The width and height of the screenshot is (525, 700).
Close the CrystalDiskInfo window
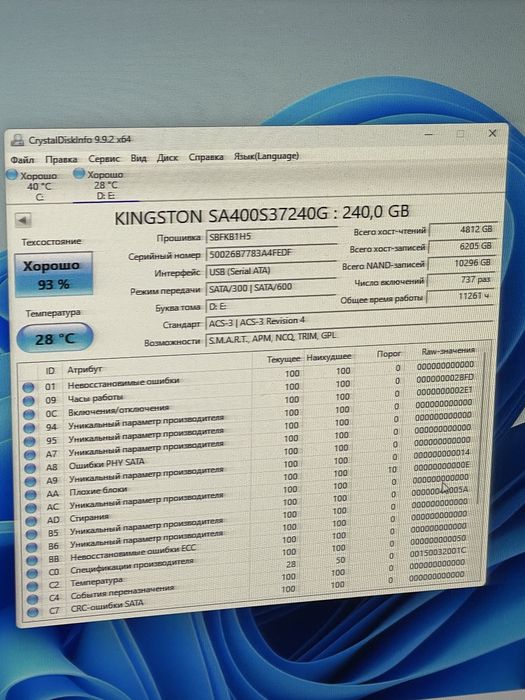(x=492, y=133)
